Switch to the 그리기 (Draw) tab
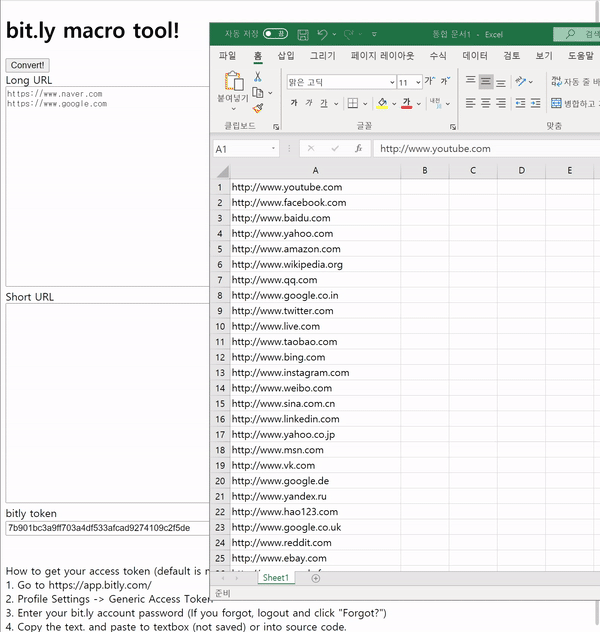600x632 pixels. 322,56
